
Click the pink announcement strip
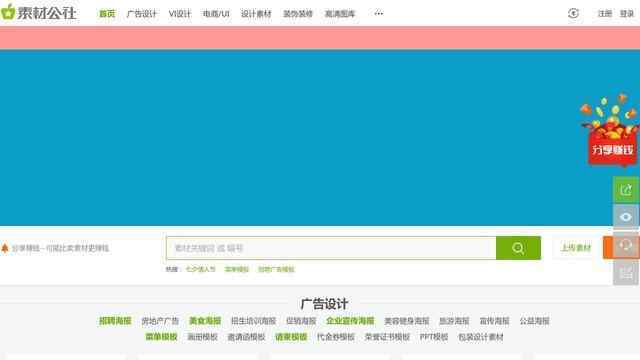pyautogui.click(x=320, y=38)
